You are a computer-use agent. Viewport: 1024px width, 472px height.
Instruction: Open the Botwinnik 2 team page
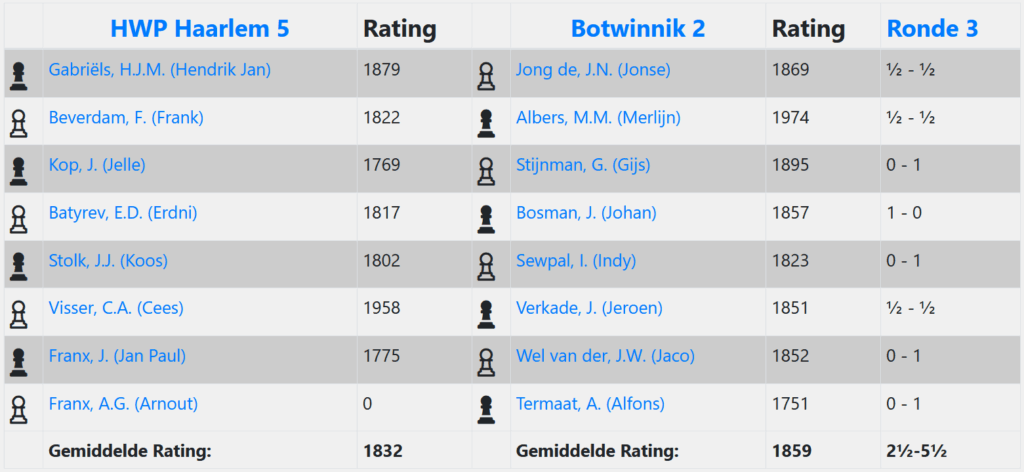637,29
